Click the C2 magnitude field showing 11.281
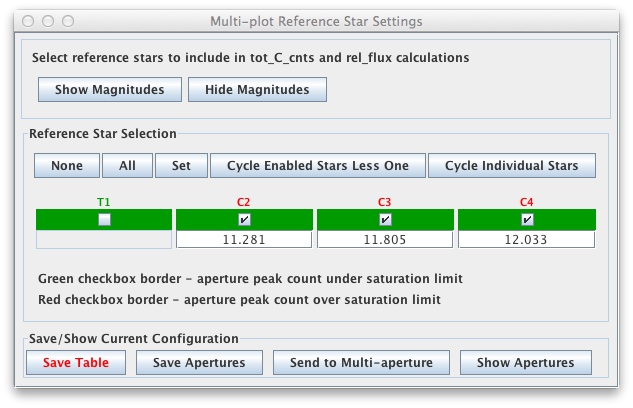This screenshot has height=408, width=633. [x=245, y=240]
